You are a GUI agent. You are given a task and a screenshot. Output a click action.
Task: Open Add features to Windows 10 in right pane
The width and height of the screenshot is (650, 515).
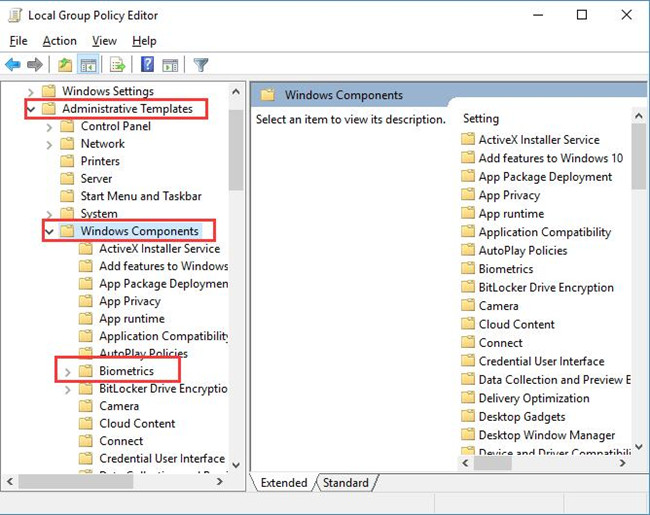(x=551, y=158)
